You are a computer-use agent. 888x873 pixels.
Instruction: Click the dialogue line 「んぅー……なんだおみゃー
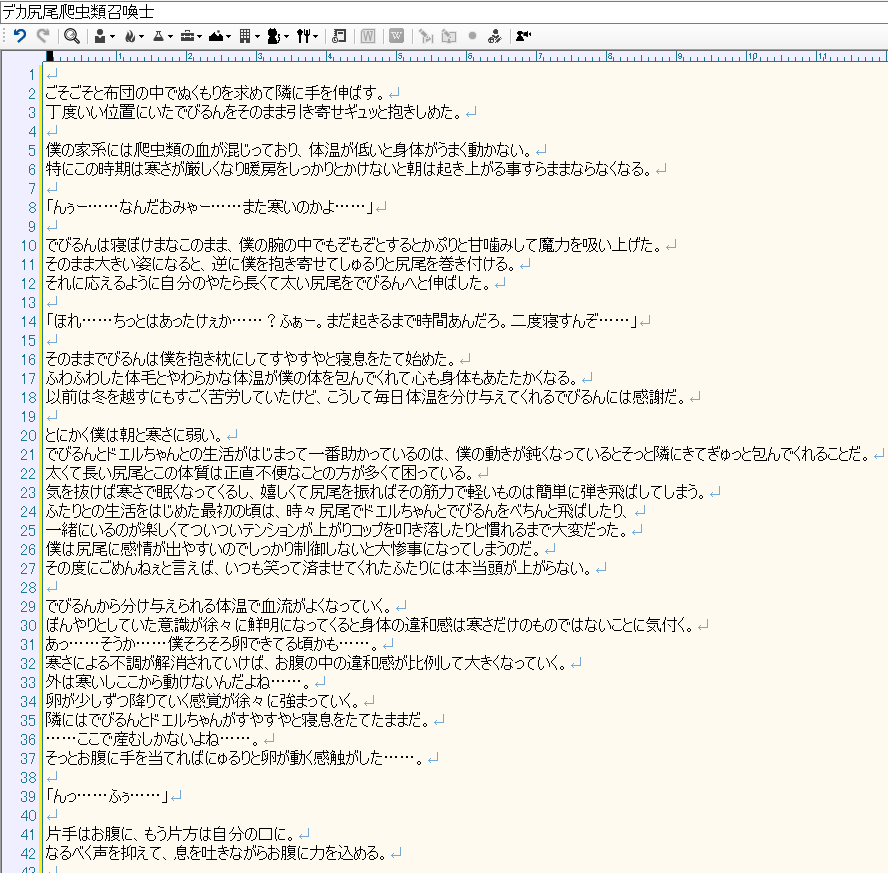tap(210, 207)
